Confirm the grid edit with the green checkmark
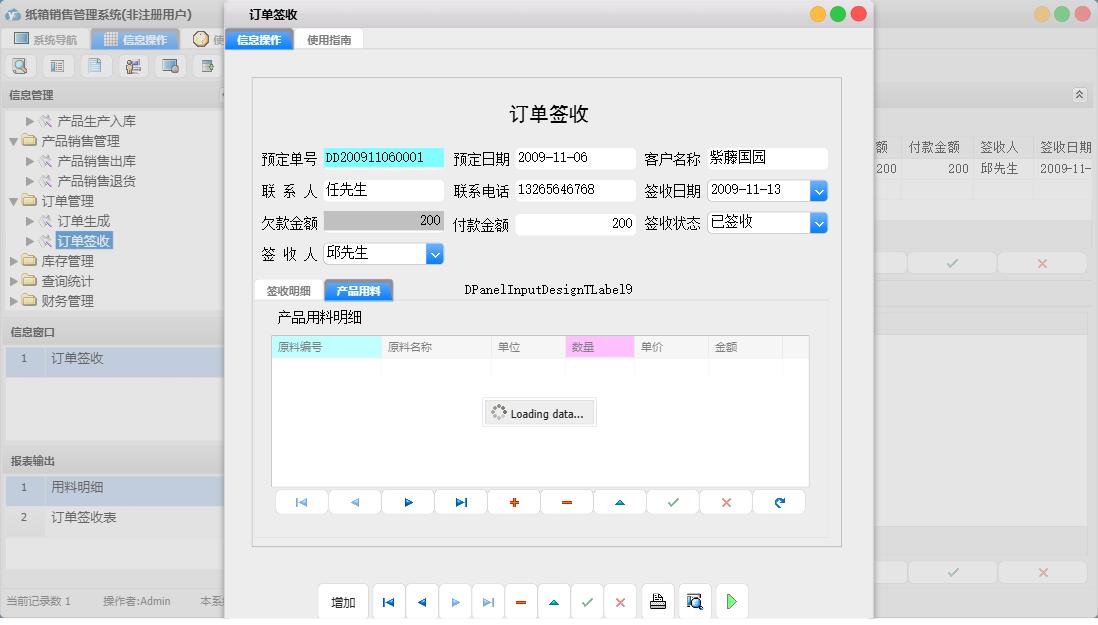This screenshot has width=1098, height=625. coord(672,502)
